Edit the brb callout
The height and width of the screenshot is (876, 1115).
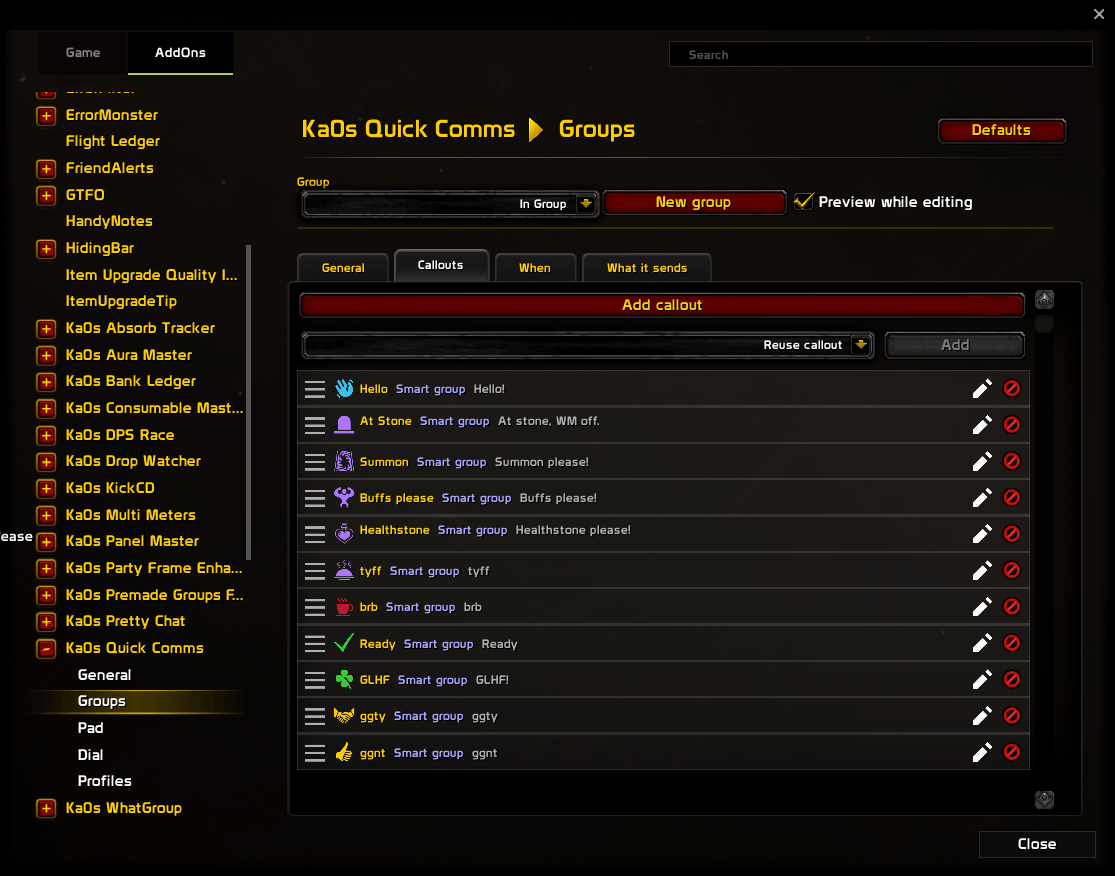[x=982, y=607]
